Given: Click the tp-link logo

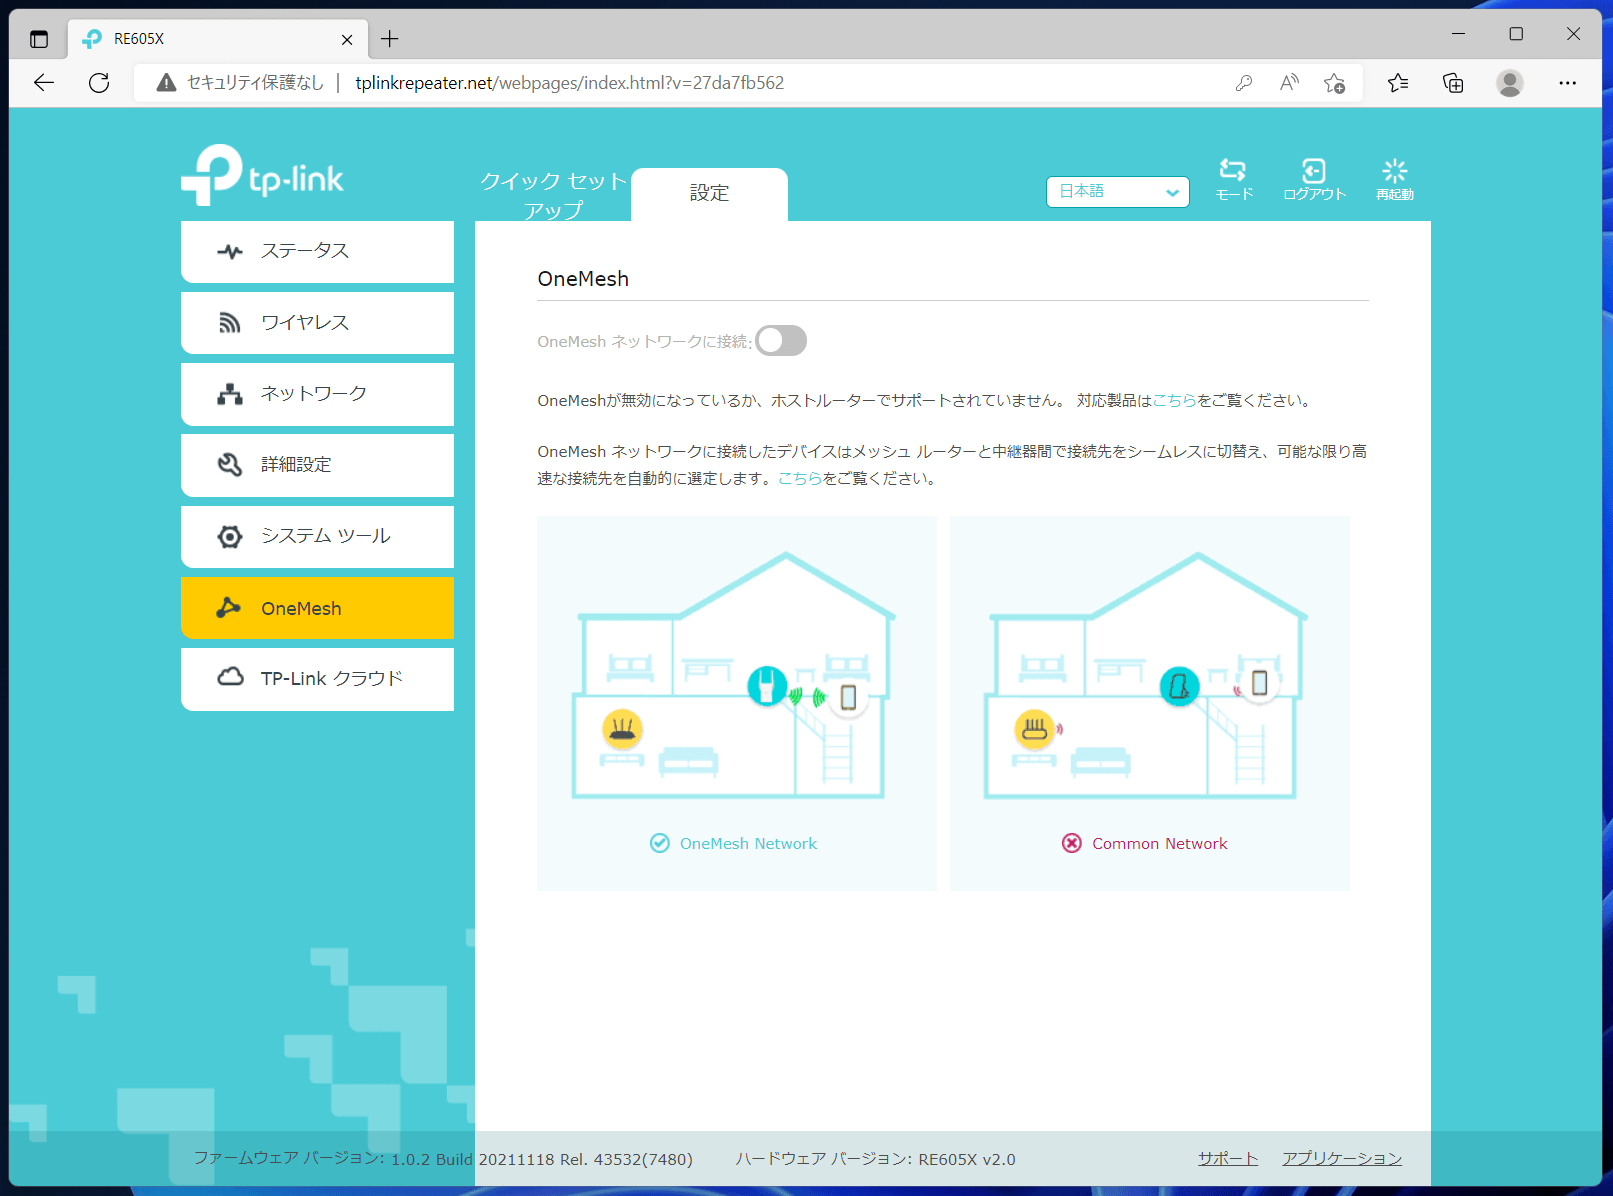Looking at the screenshot, I should tap(262, 176).
